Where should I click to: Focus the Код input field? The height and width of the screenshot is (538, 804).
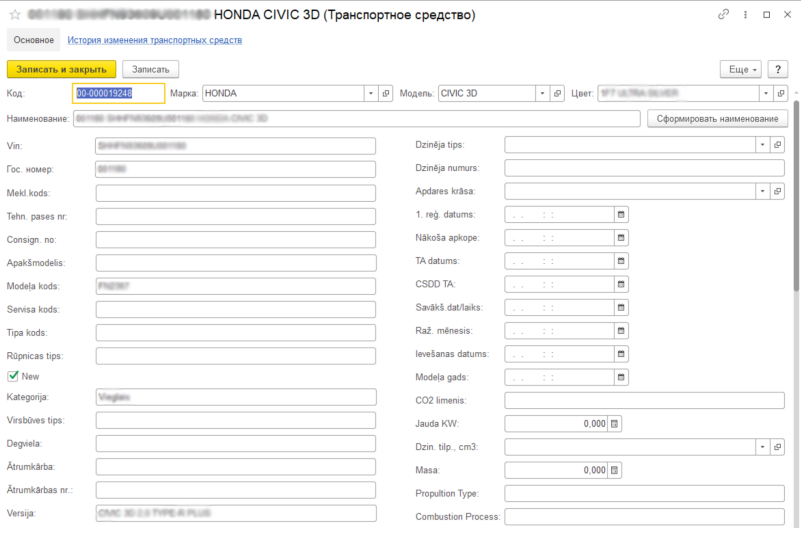pos(118,93)
